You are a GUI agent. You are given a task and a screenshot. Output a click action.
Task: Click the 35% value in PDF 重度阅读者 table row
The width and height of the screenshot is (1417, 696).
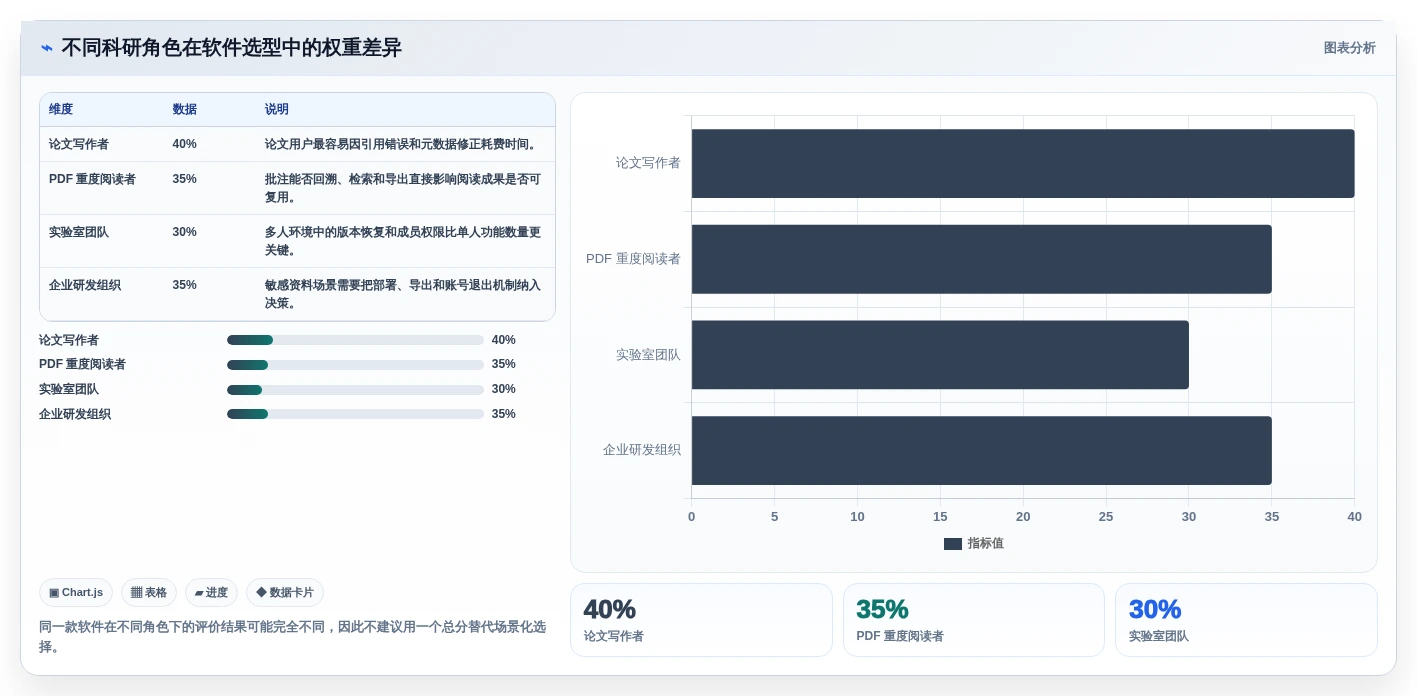pos(184,179)
